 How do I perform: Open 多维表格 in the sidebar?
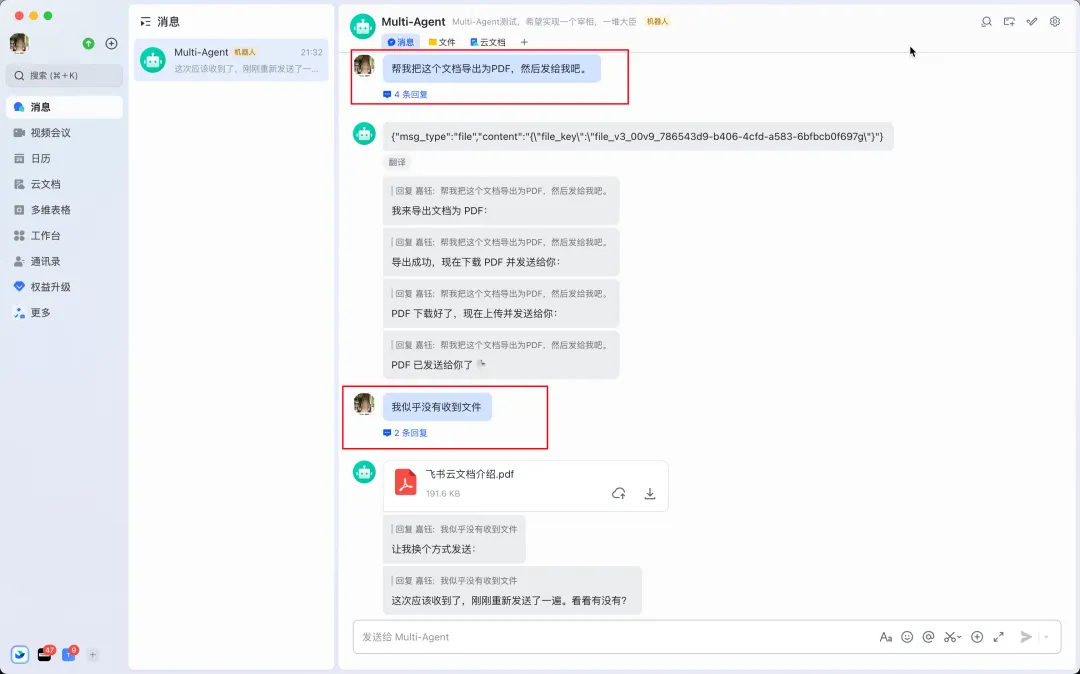pyautogui.click(x=65, y=210)
